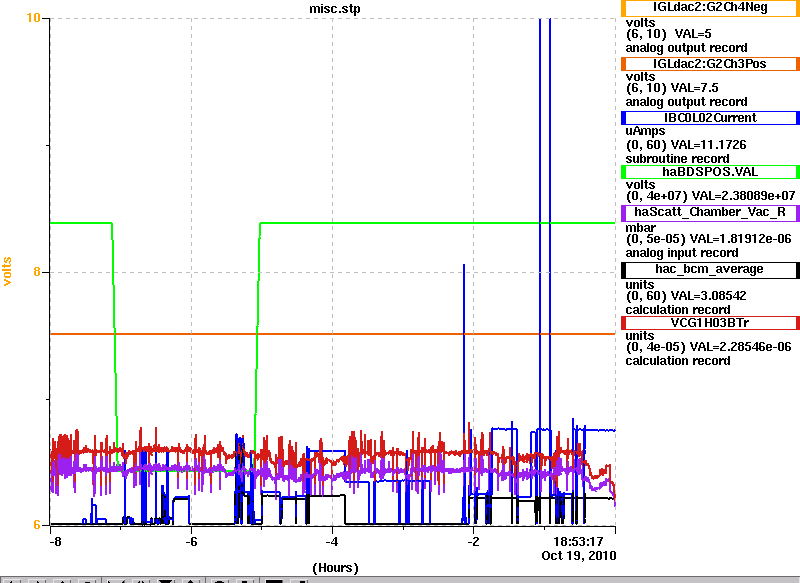Select the IGLdac2:G2Ch3Pos legend button

(x=710, y=64)
